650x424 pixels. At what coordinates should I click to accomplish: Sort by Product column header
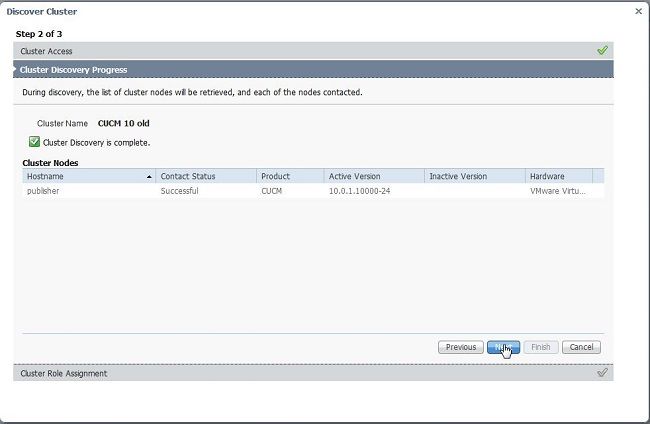[x=275, y=176]
